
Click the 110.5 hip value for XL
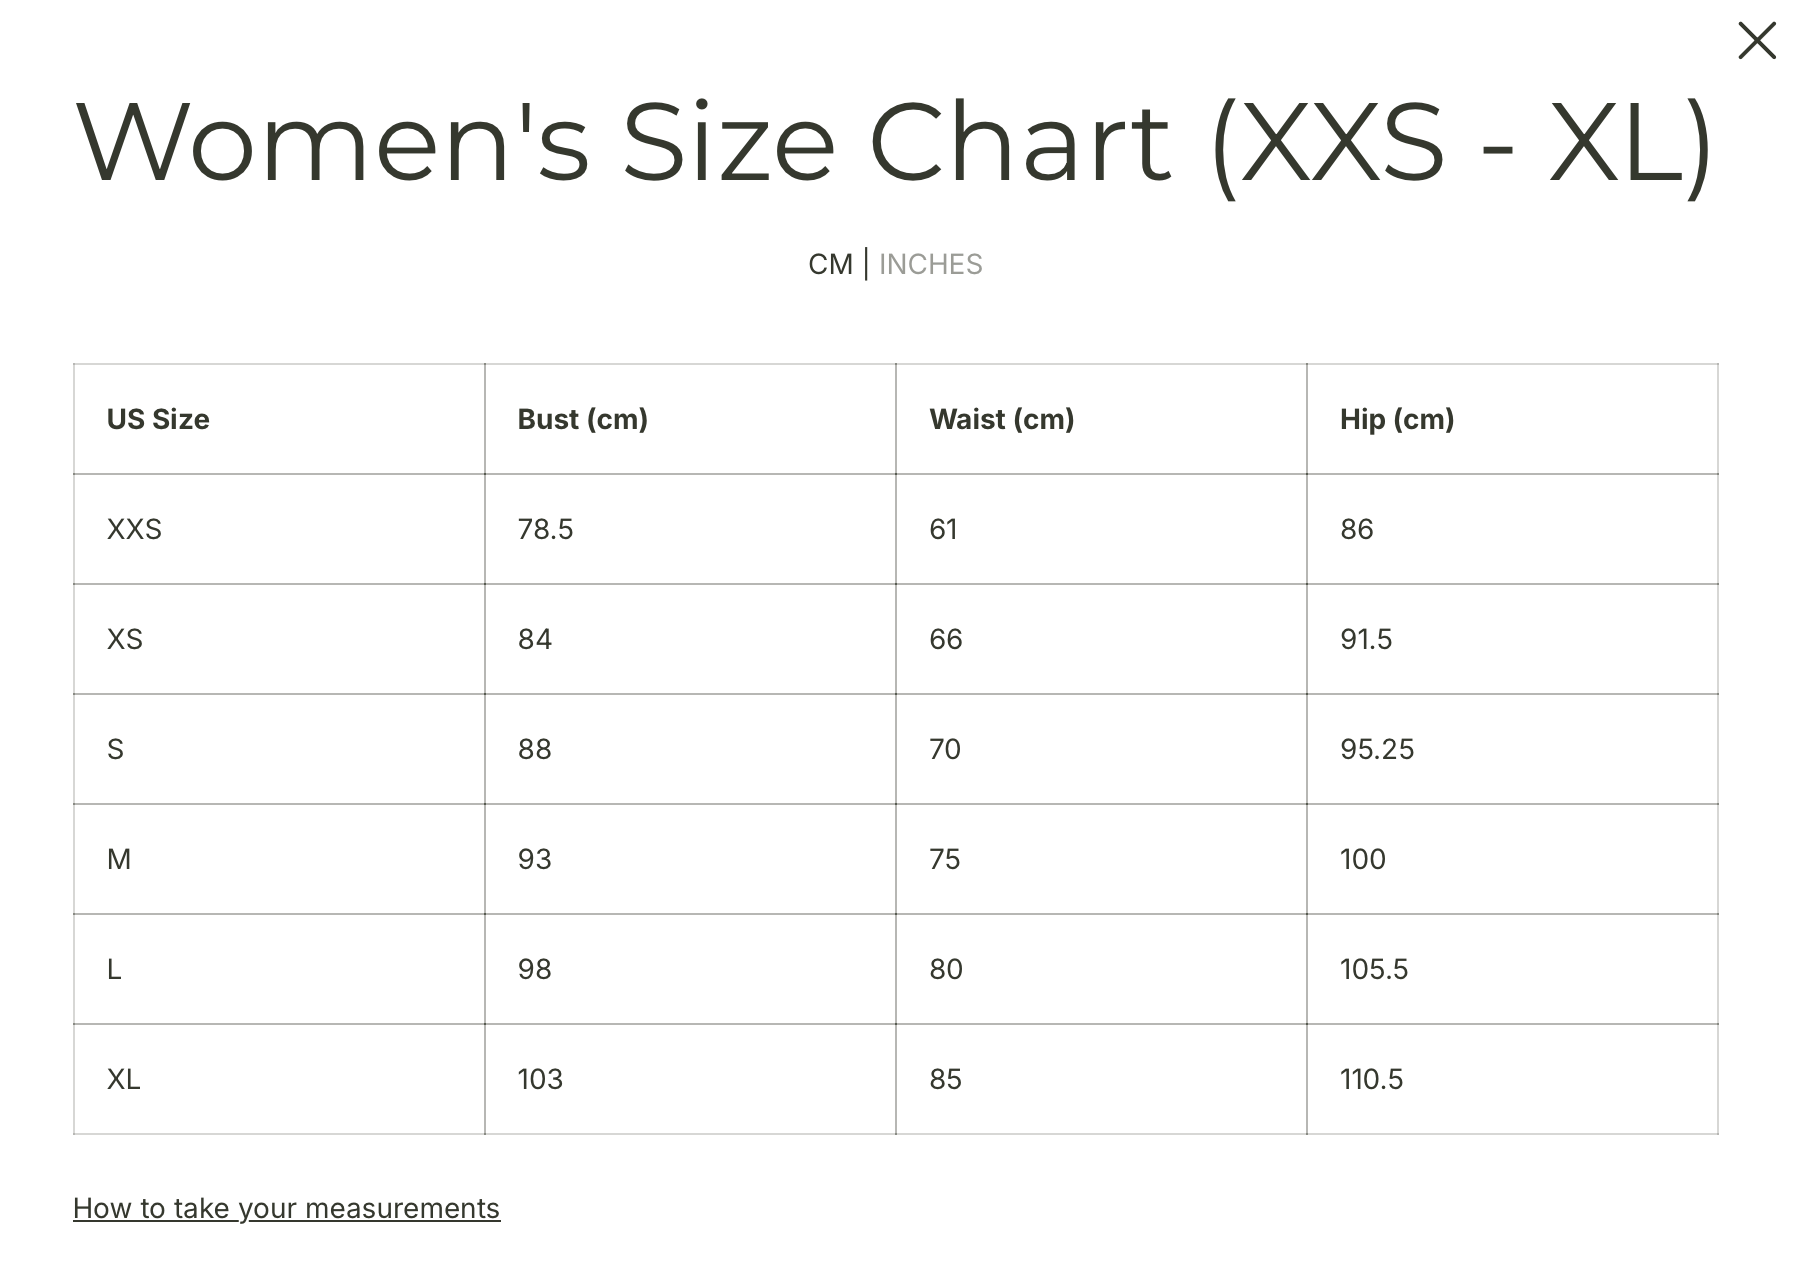pos(1371,1079)
